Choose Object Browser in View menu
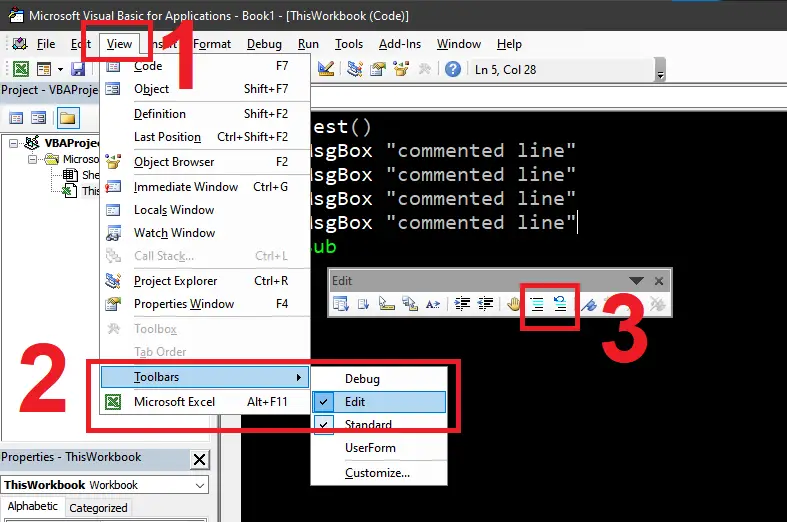 pos(206,162)
